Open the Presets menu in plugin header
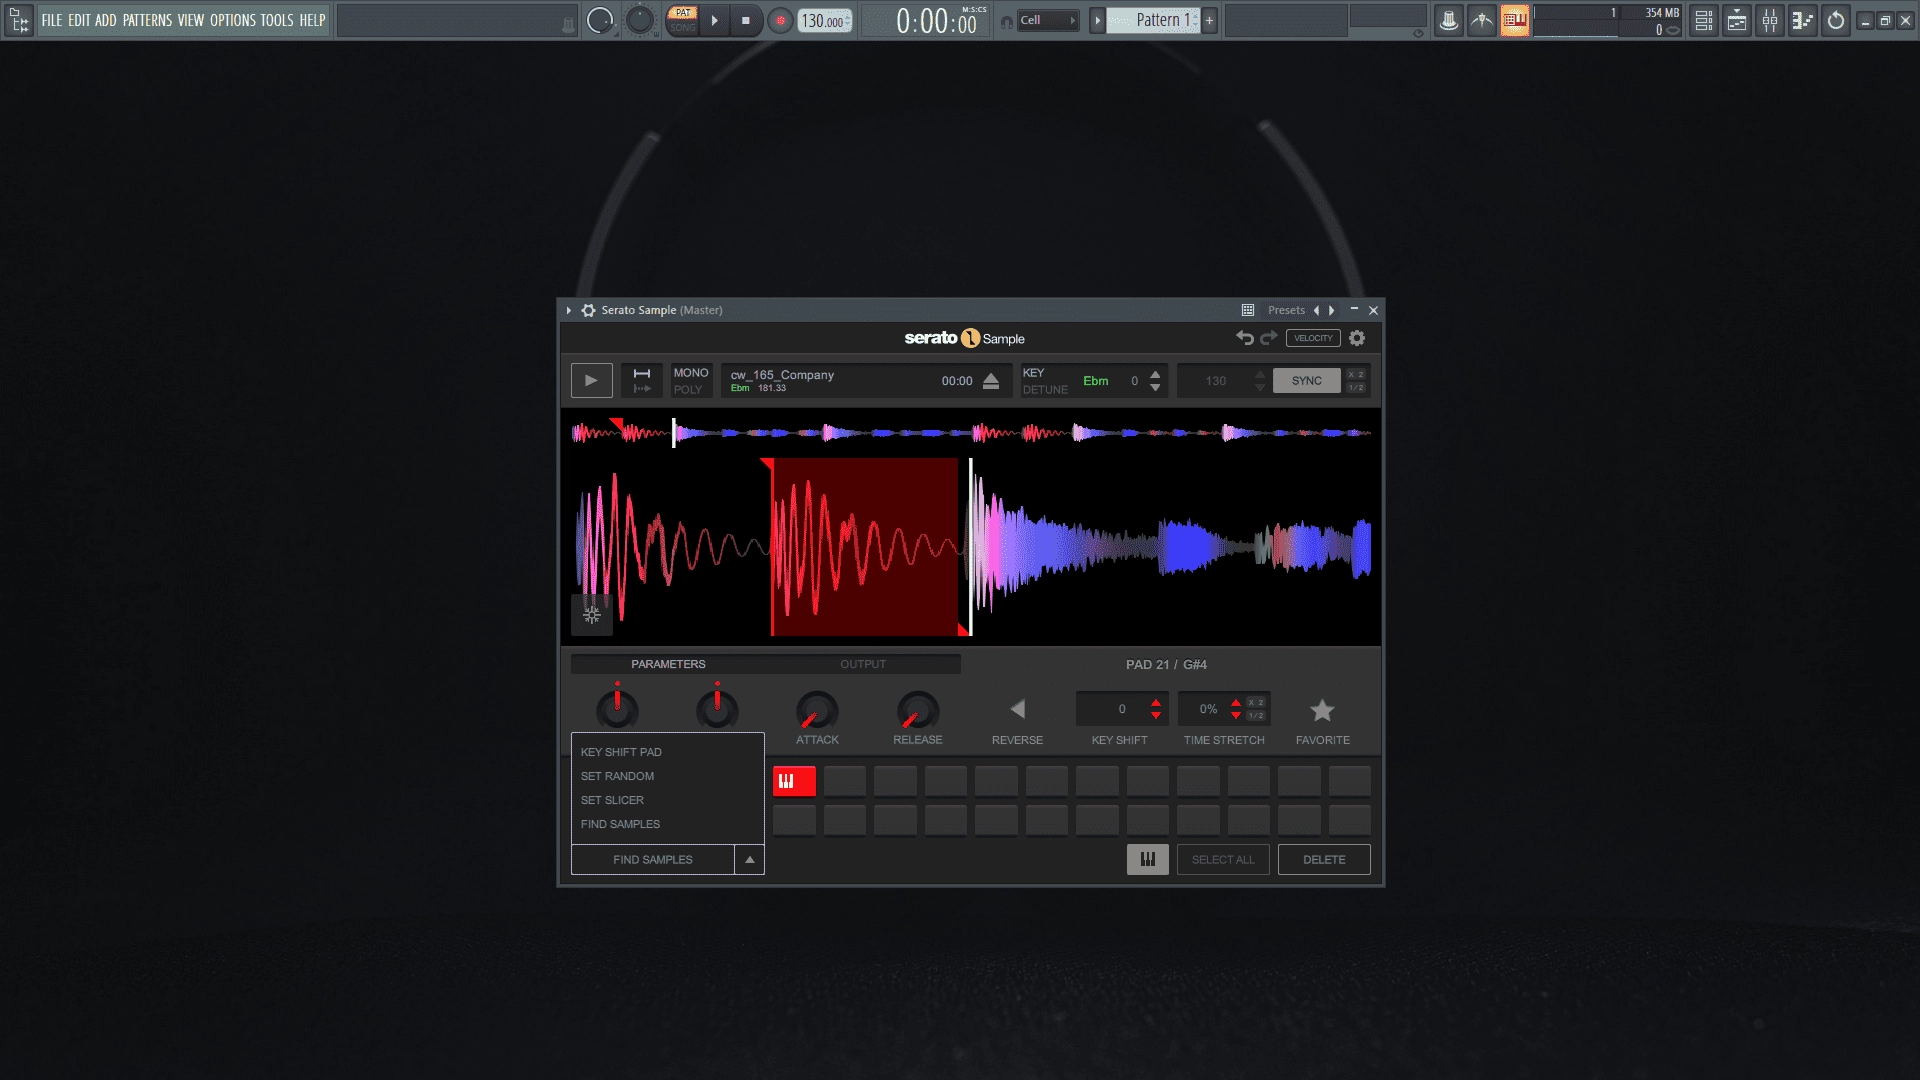 coord(1286,310)
